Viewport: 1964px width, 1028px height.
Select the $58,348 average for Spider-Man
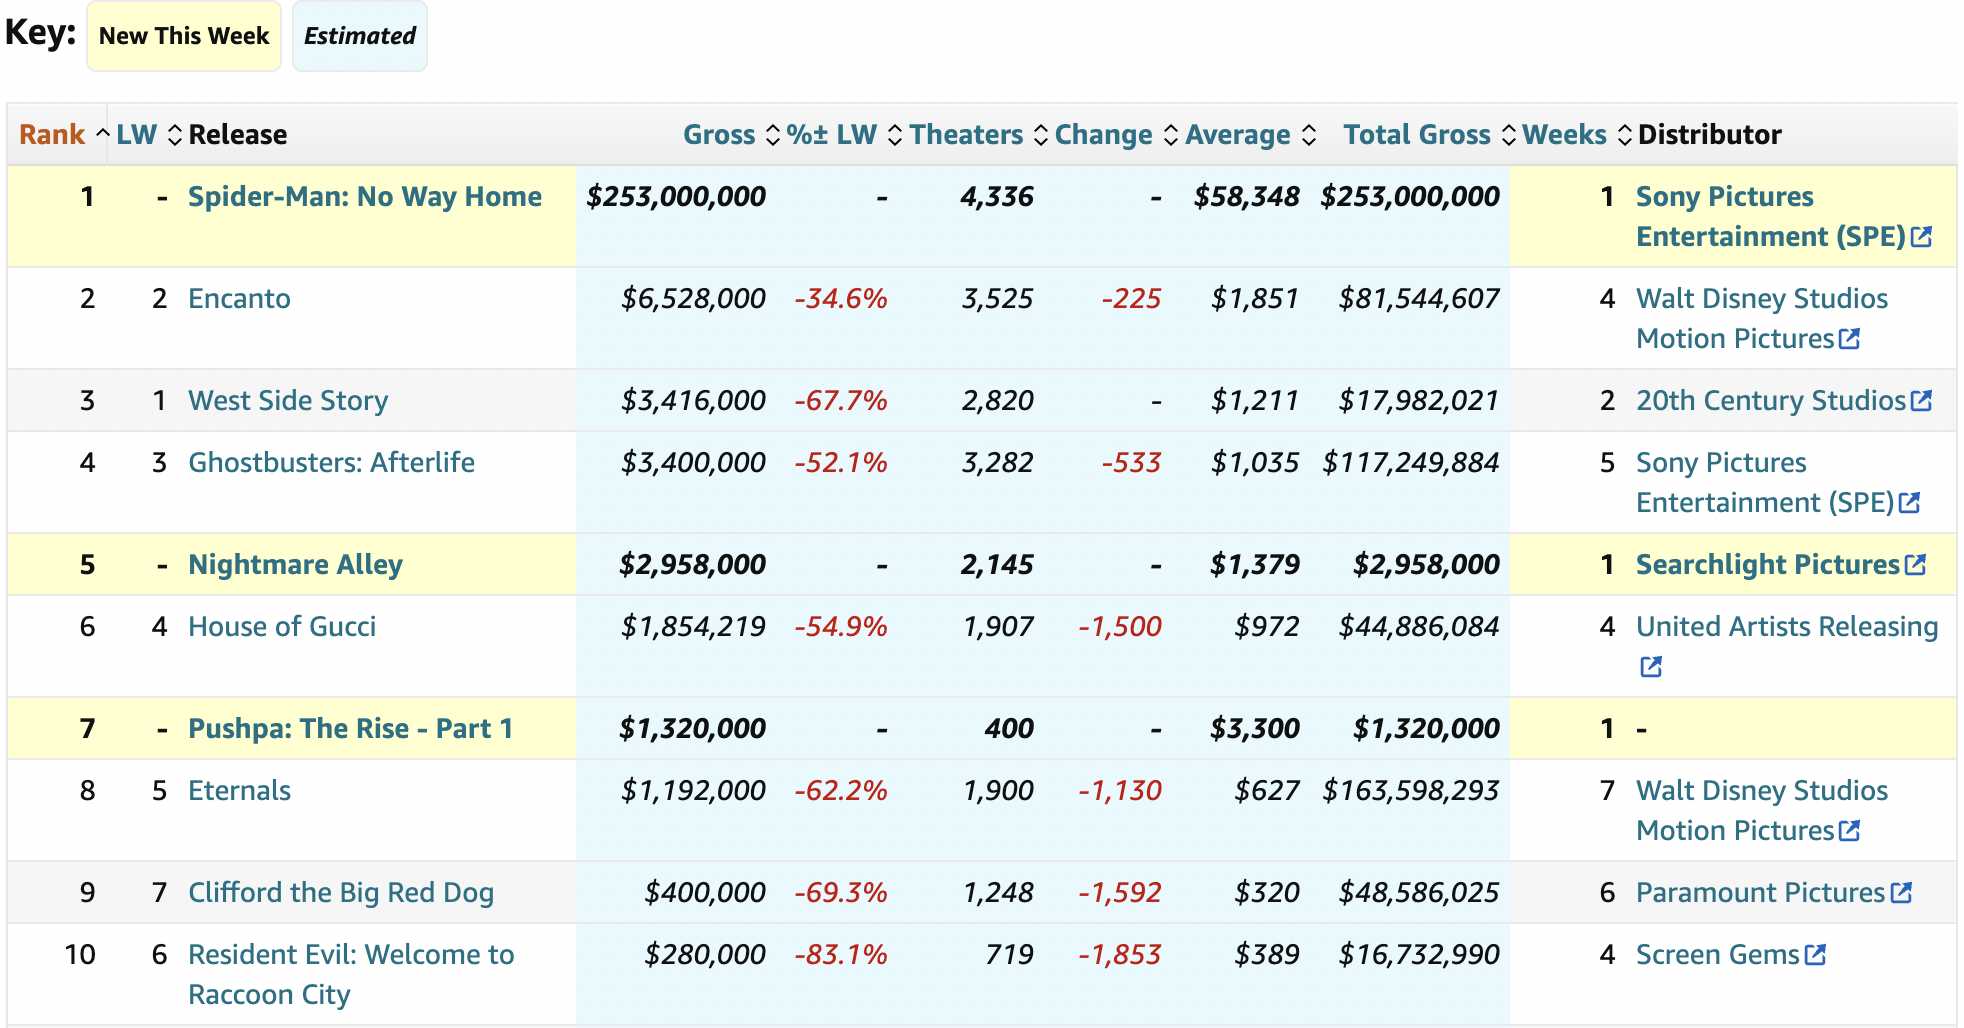pyautogui.click(x=1247, y=197)
